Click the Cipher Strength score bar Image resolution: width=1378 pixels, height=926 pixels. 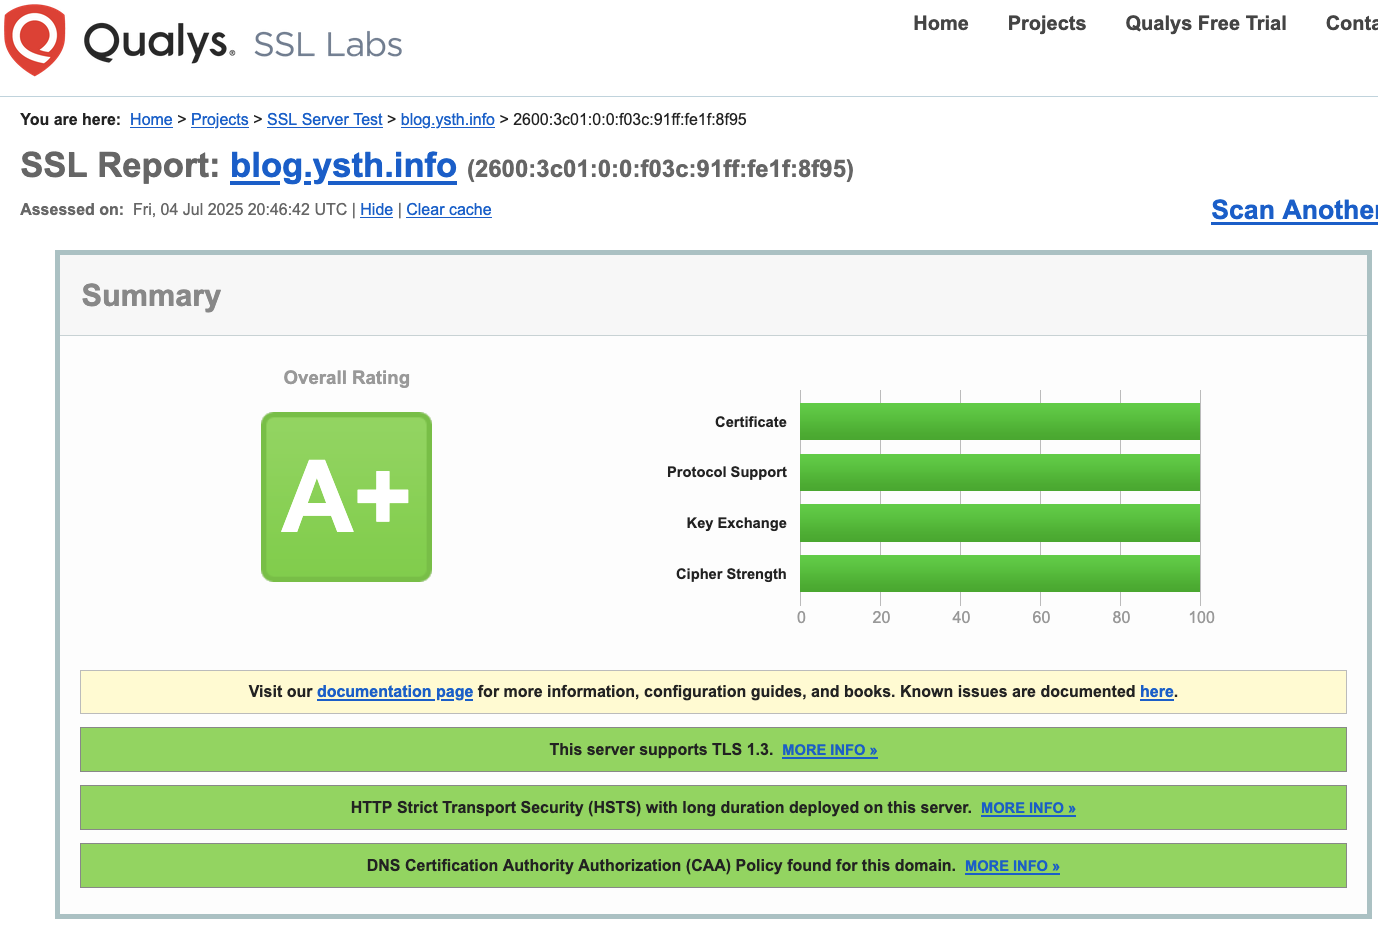[1000, 574]
